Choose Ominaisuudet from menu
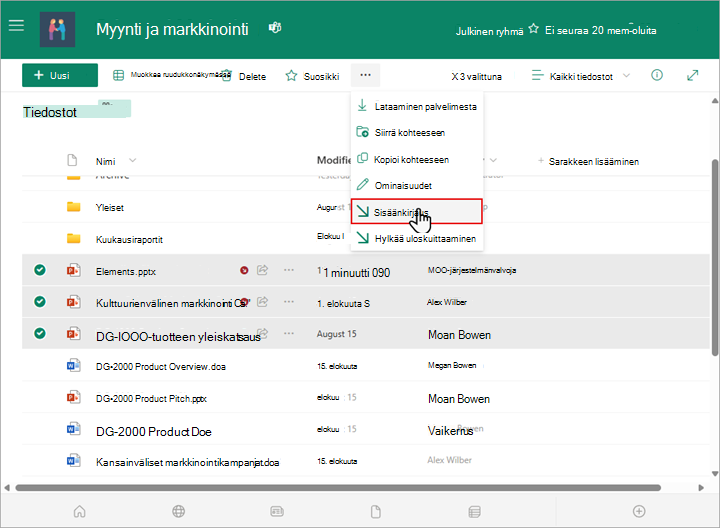Image resolution: width=720 pixels, height=528 pixels. 417,185
